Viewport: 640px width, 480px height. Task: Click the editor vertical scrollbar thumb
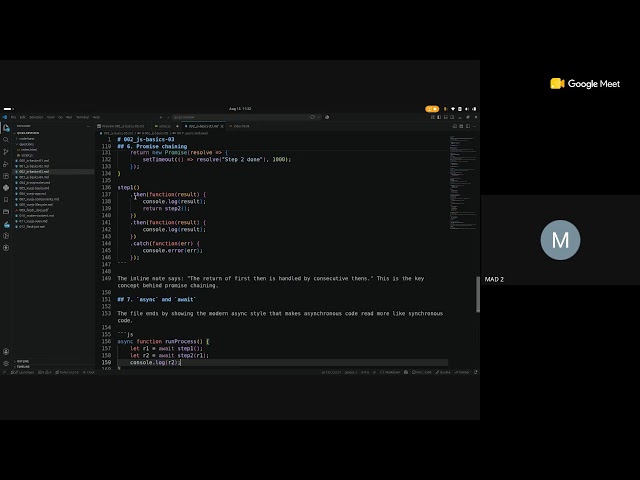[478, 294]
